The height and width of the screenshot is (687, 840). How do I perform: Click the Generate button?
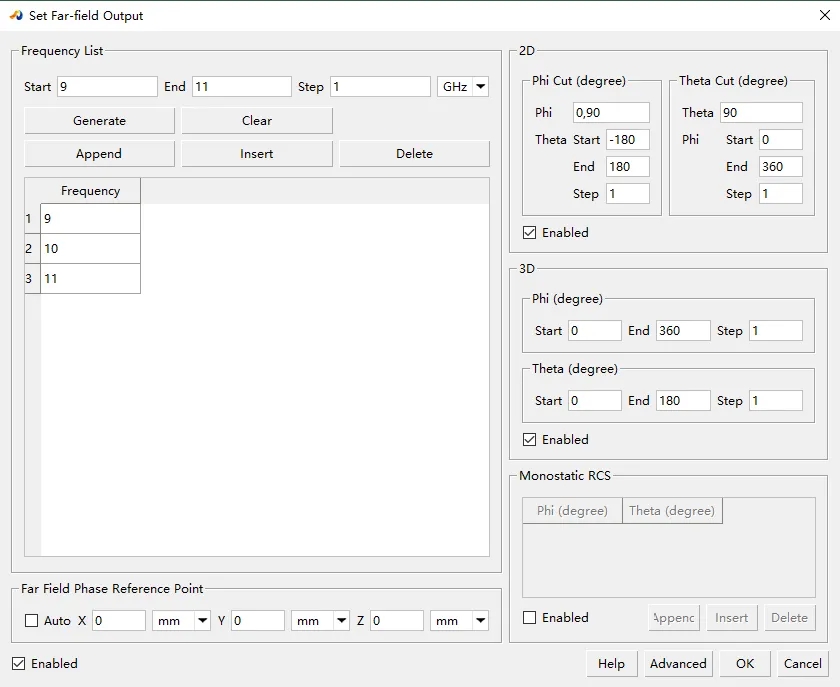(x=99, y=121)
